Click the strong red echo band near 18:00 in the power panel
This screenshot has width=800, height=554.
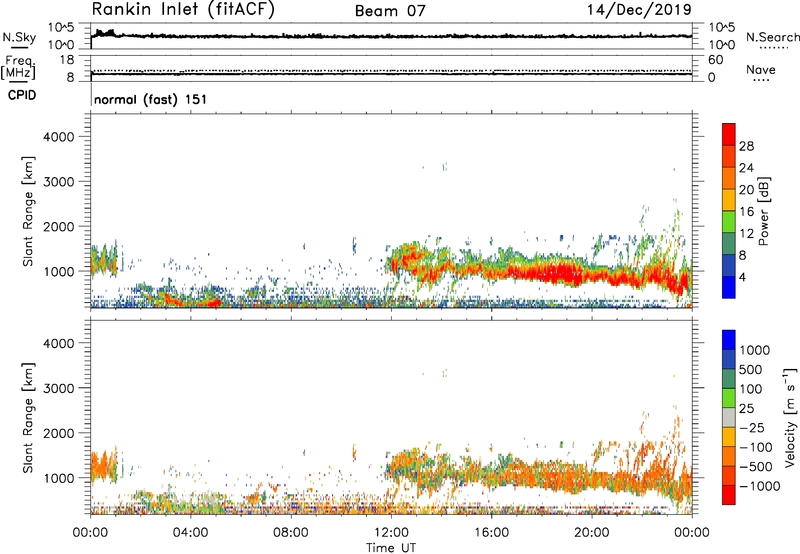click(546, 273)
